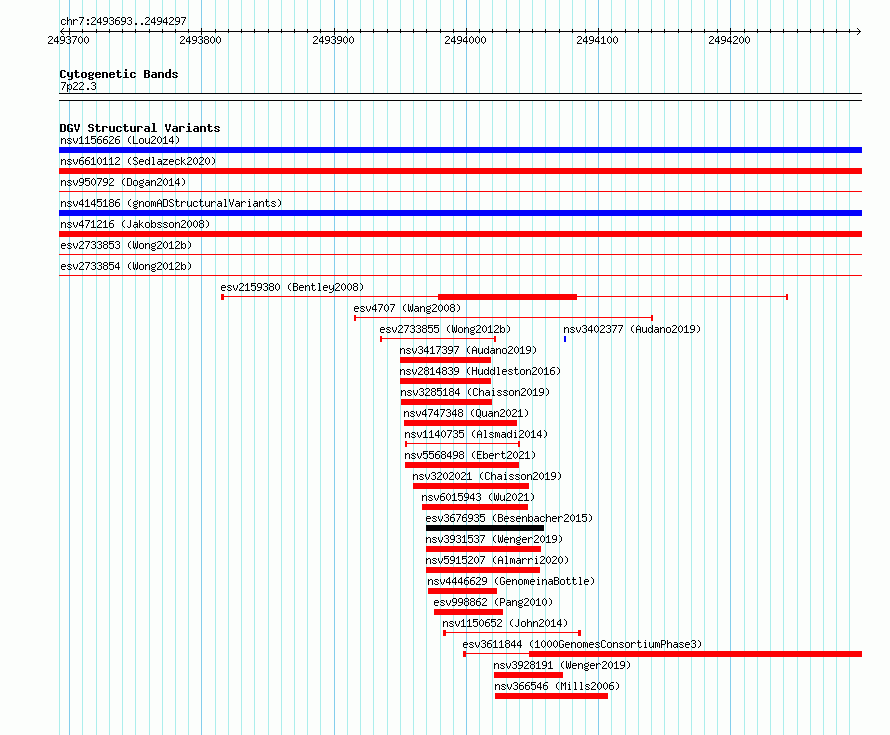This screenshot has height=735, width=890.
Task: Select the nsv2814839 (Huddleston2016) label
Action: [480, 371]
